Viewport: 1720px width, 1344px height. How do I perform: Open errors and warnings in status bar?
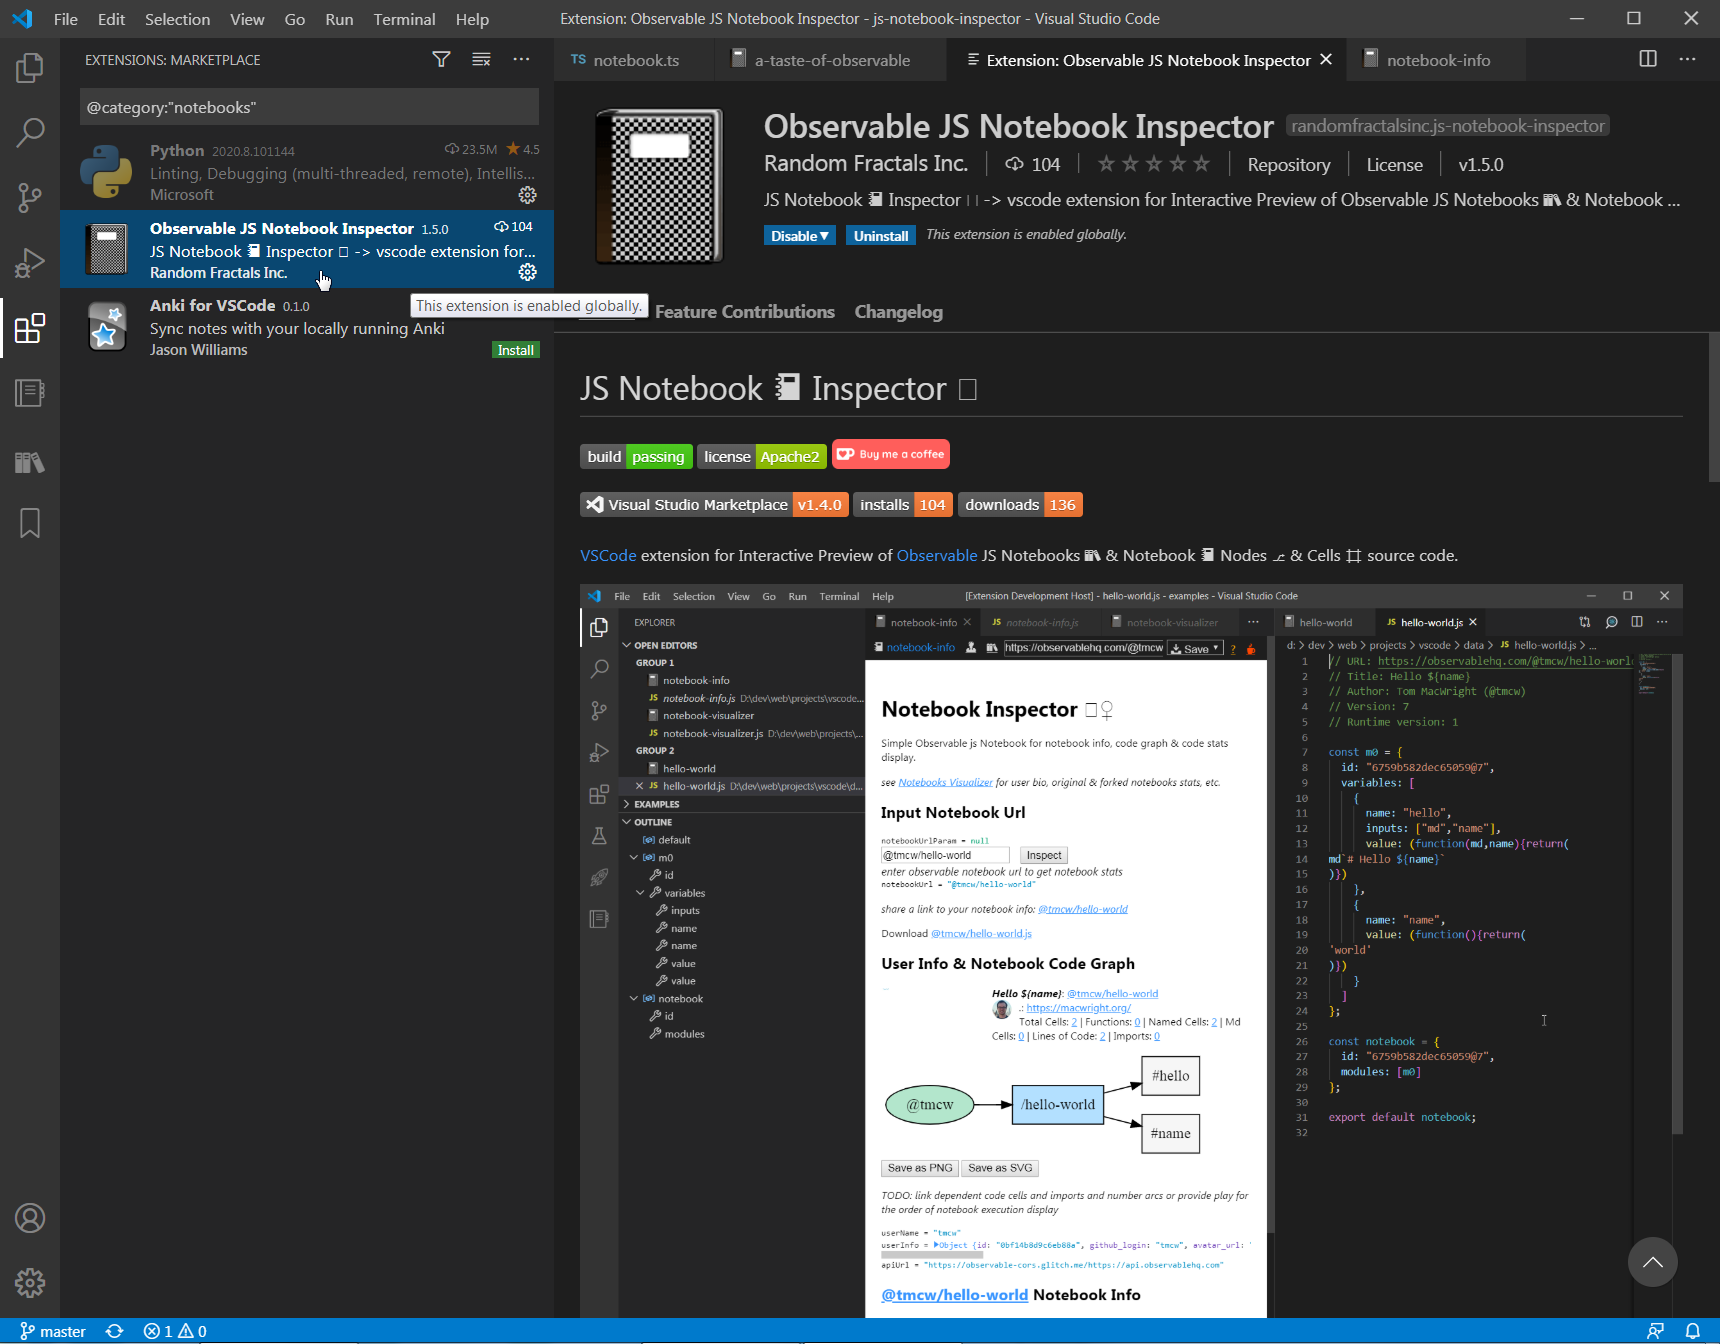point(175,1331)
